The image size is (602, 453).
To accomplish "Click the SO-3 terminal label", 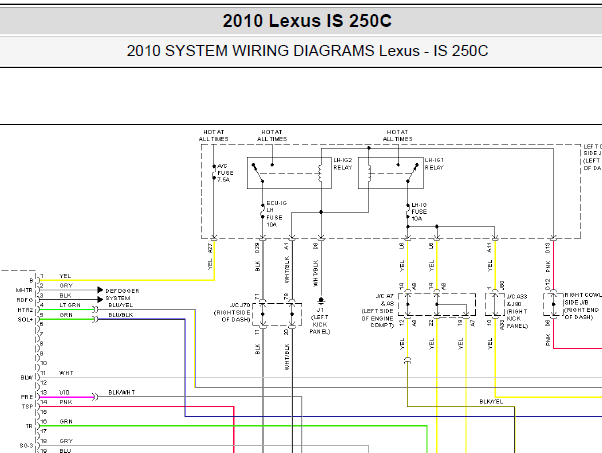I will [26, 446].
